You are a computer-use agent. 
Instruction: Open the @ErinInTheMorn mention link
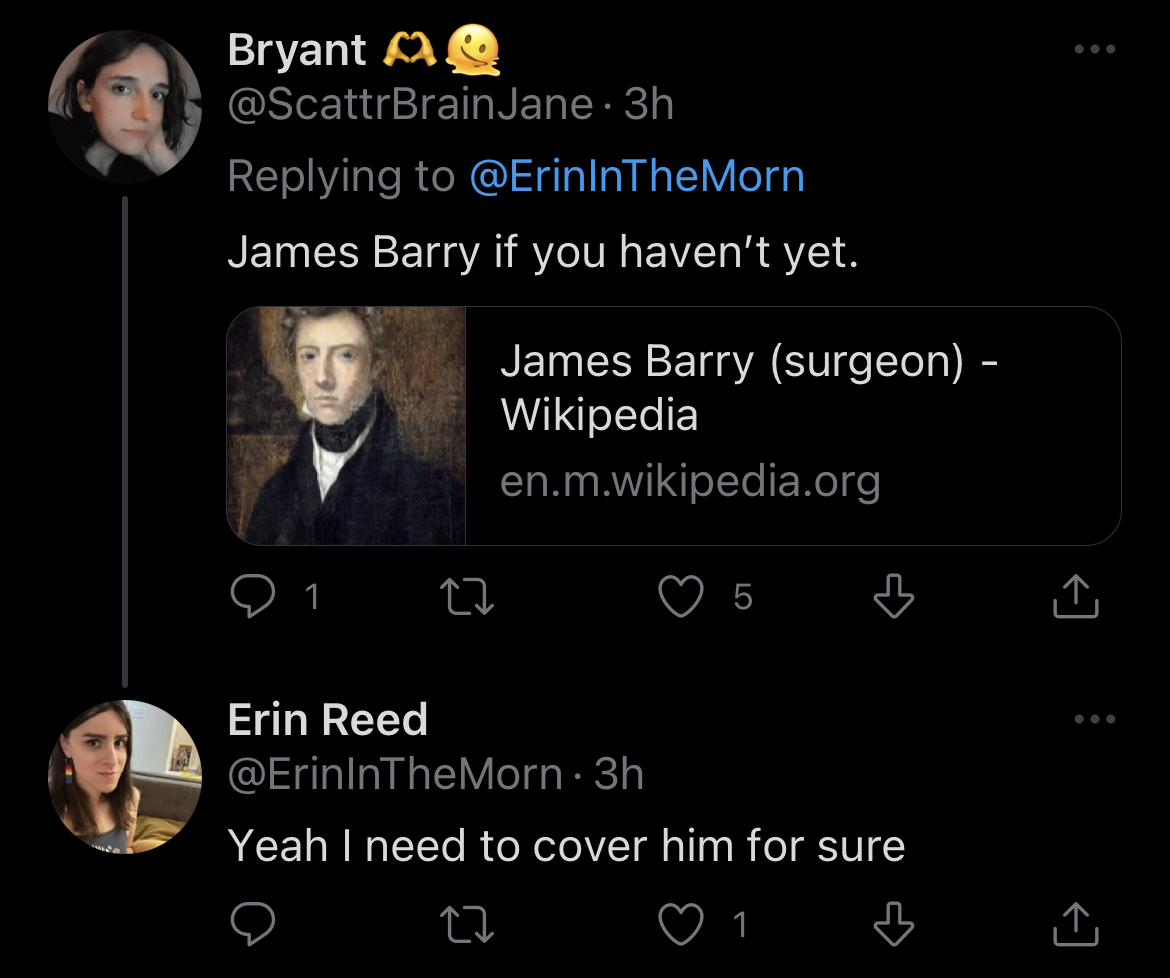[637, 177]
